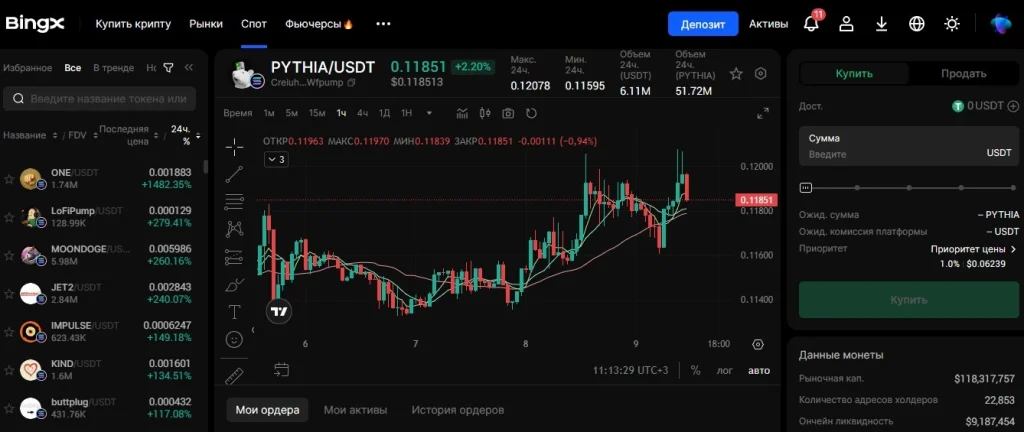Favorite the KIND/USDT star
The height and width of the screenshot is (432, 1024).
tap(9, 370)
